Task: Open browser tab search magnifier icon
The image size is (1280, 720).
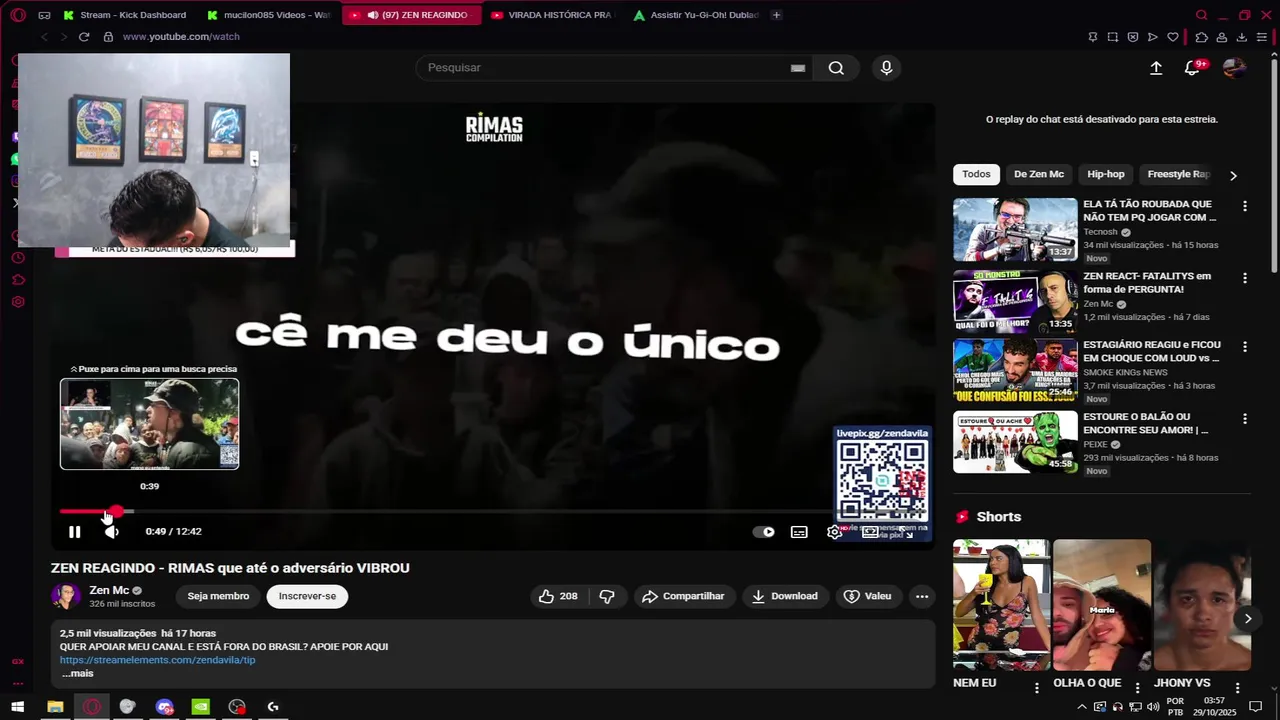Action: click(x=1202, y=15)
